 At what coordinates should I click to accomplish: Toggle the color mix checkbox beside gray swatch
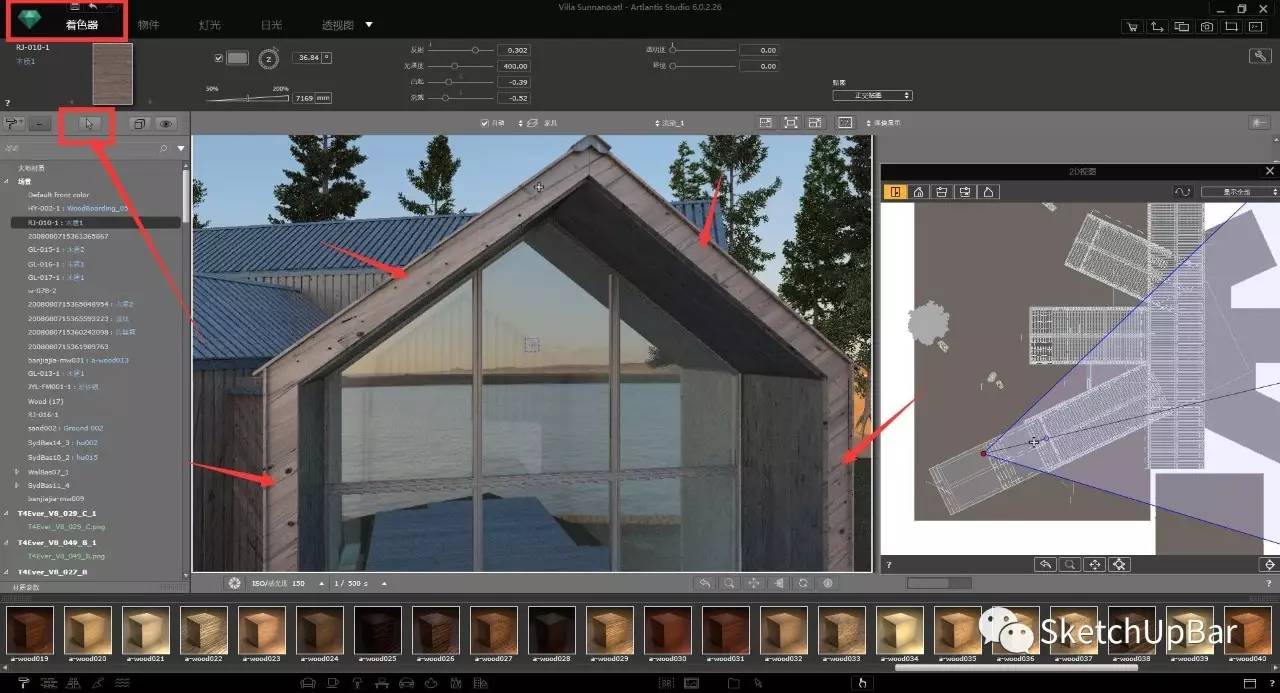[x=219, y=58]
